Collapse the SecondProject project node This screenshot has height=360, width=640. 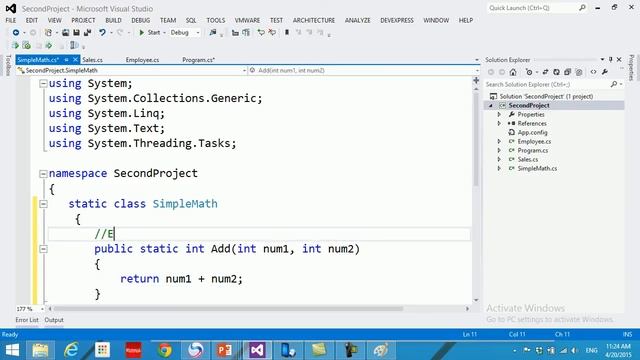(491, 105)
